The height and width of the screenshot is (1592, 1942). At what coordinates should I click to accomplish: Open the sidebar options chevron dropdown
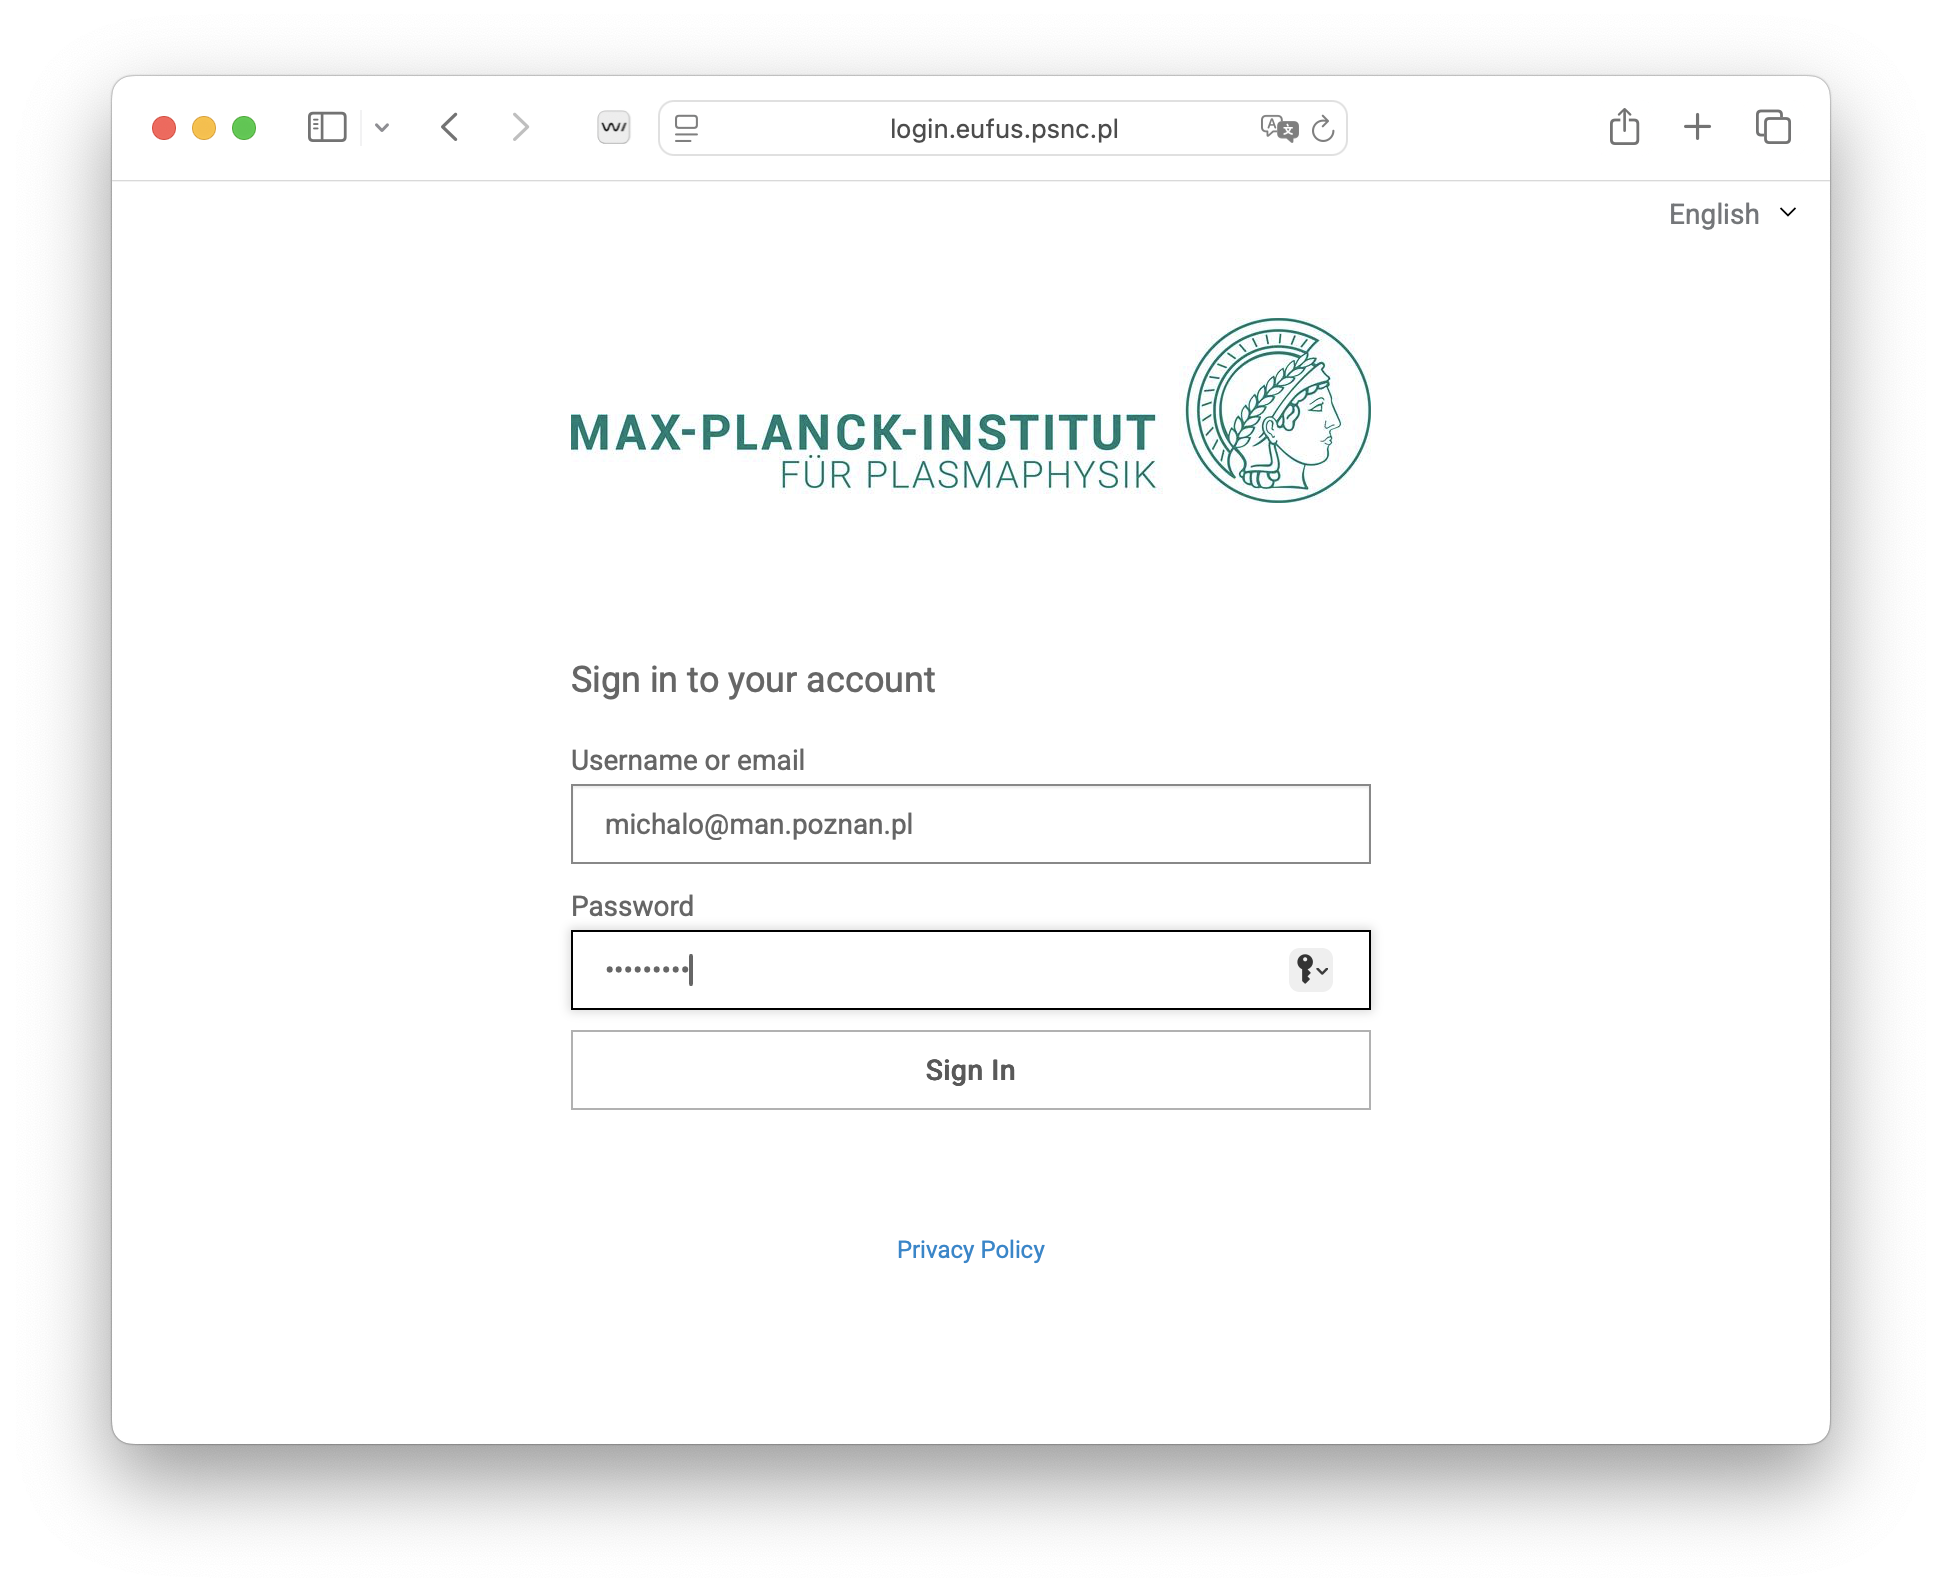point(382,127)
